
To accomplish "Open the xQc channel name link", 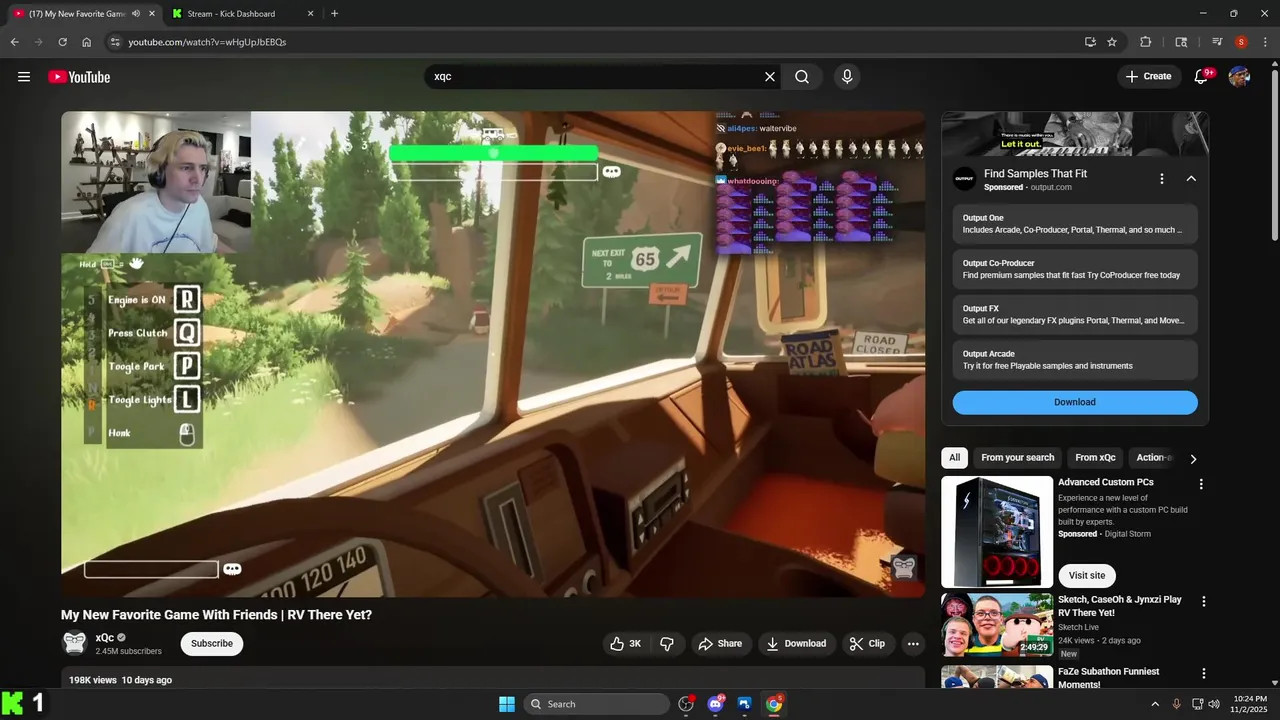I will (105, 638).
